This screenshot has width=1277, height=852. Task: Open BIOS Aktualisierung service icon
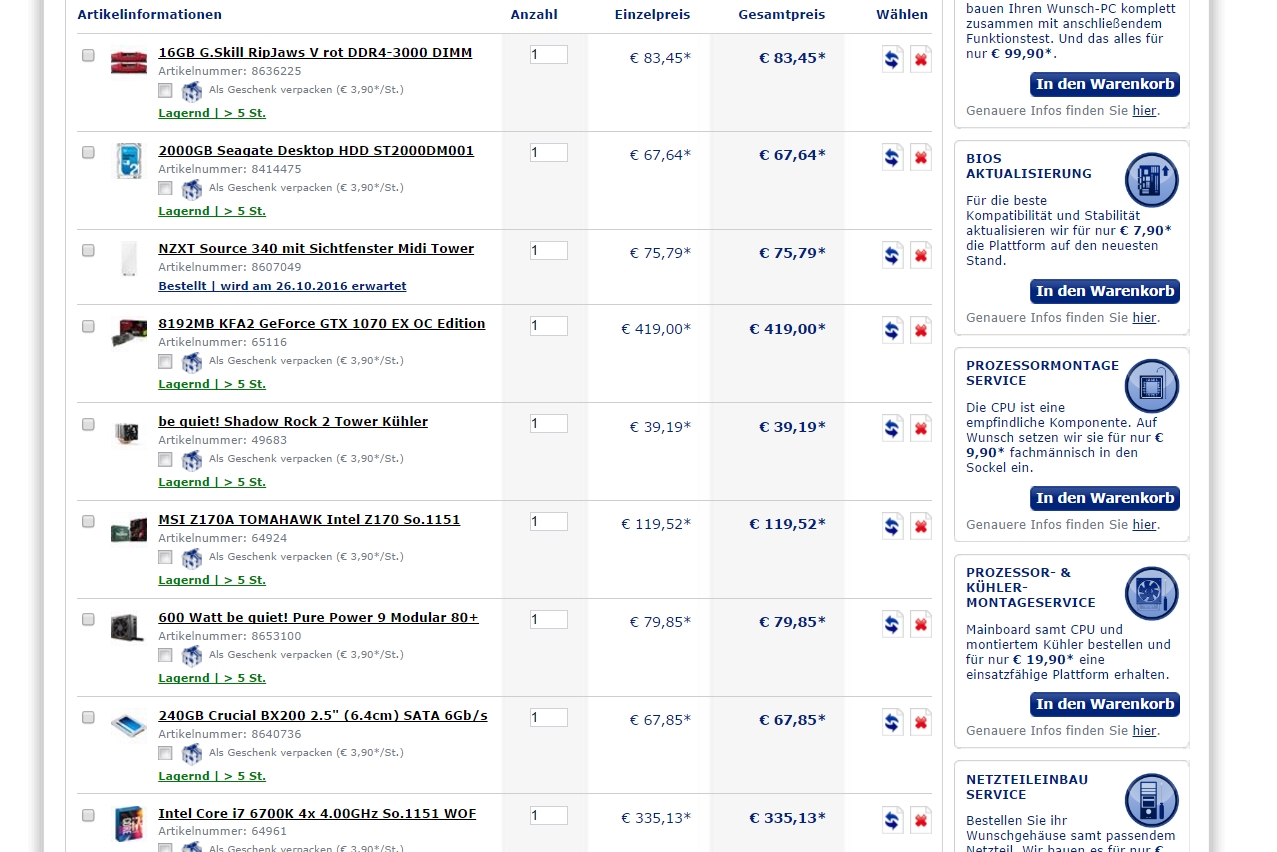pos(1152,179)
